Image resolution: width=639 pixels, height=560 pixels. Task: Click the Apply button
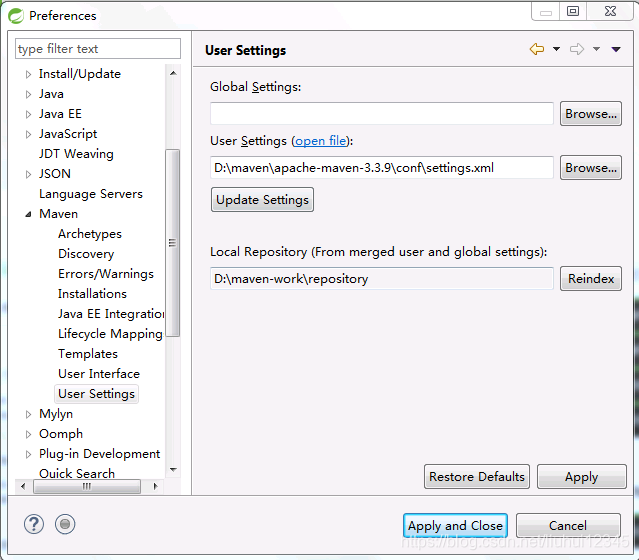click(x=582, y=476)
